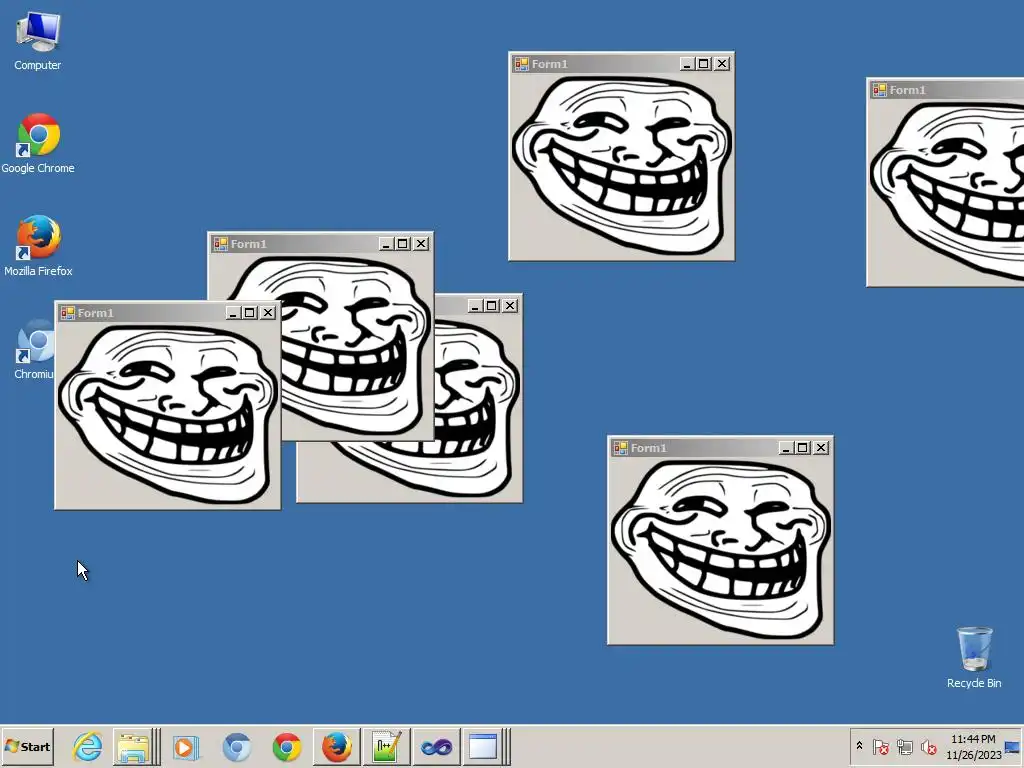Click the system icon of the partly covered Form1
The height and width of the screenshot is (768, 1024).
click(220, 244)
